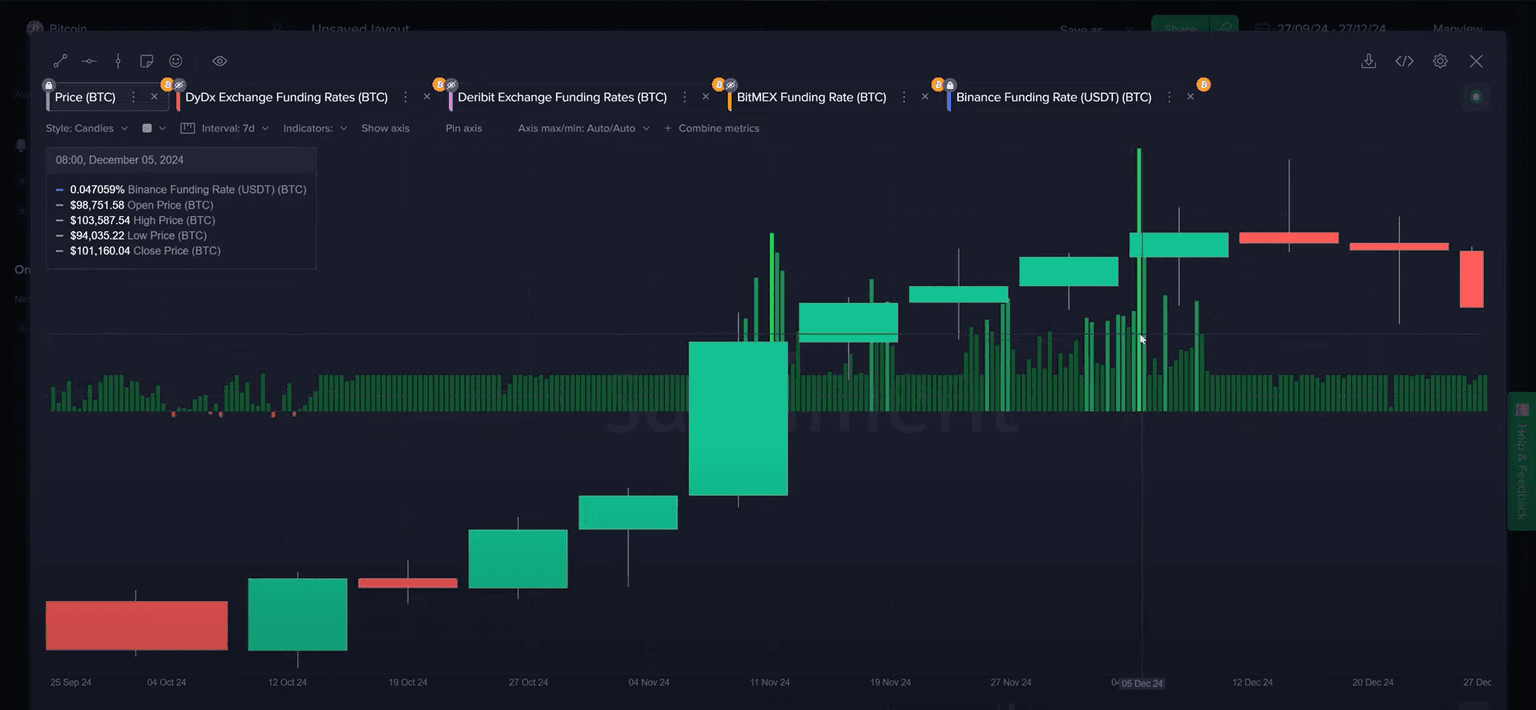Open the embed code icon
The width and height of the screenshot is (1536, 710).
coord(1404,61)
